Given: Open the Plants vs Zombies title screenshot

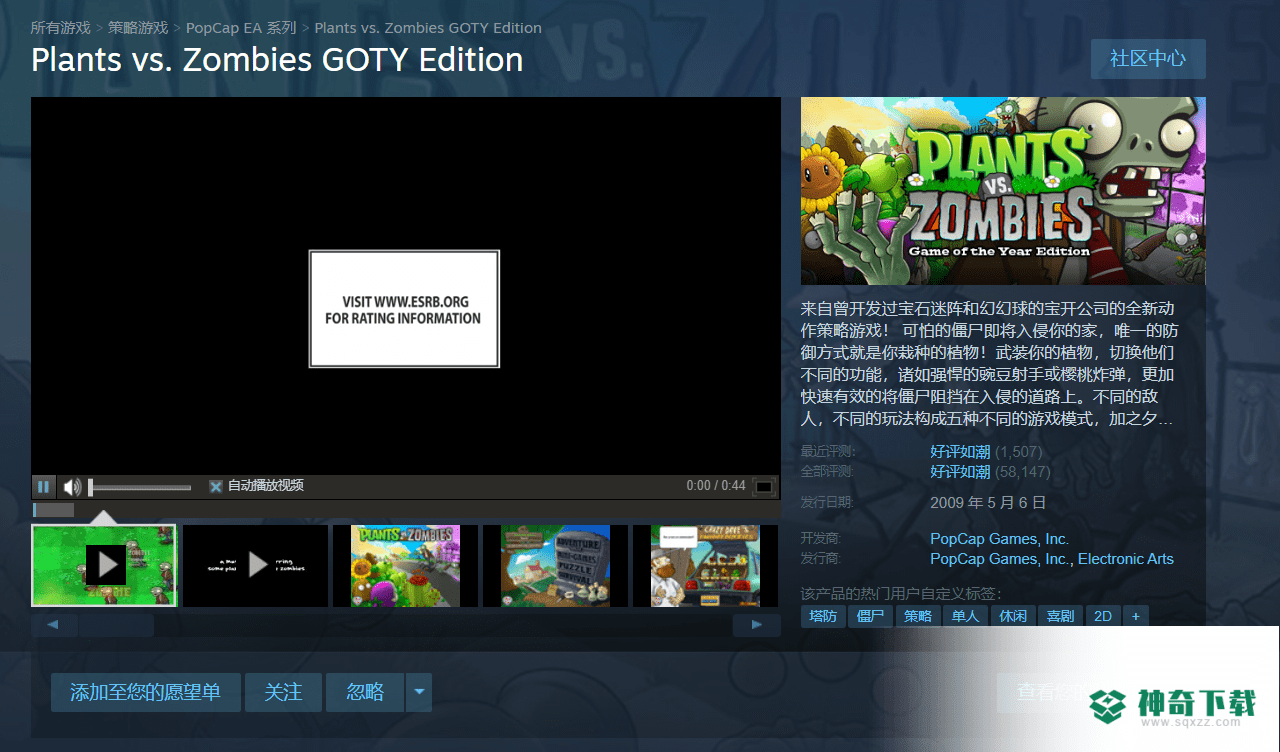Looking at the screenshot, I should click(x=405, y=566).
